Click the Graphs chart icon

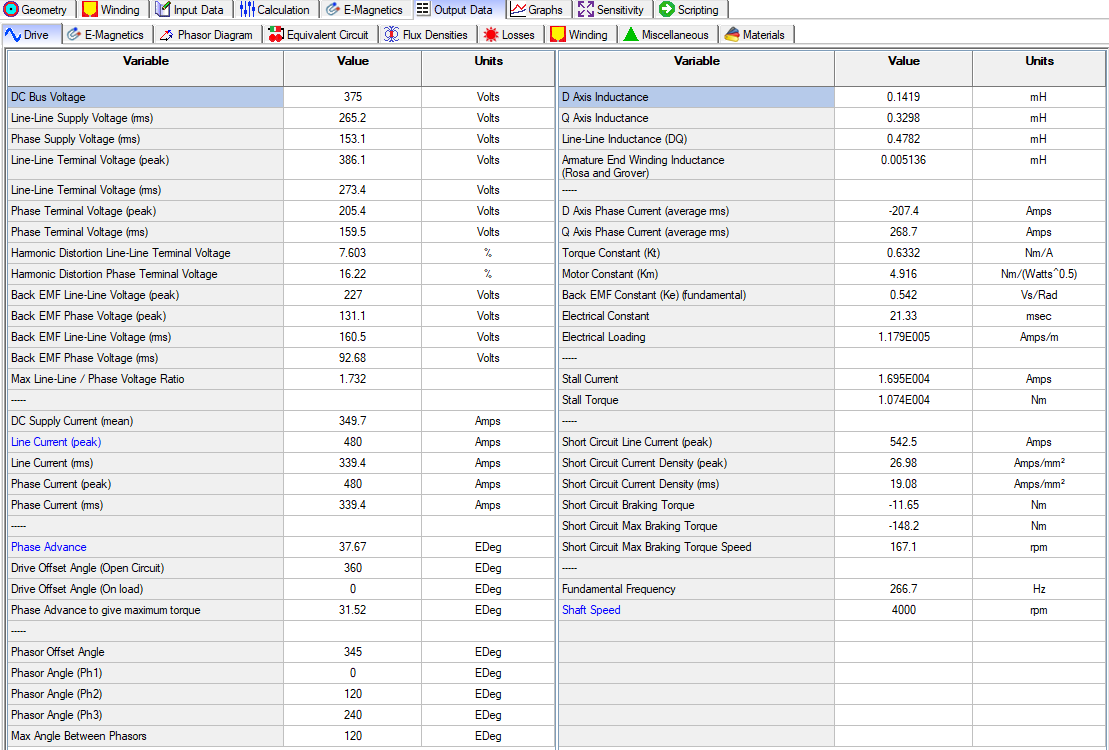(x=518, y=10)
